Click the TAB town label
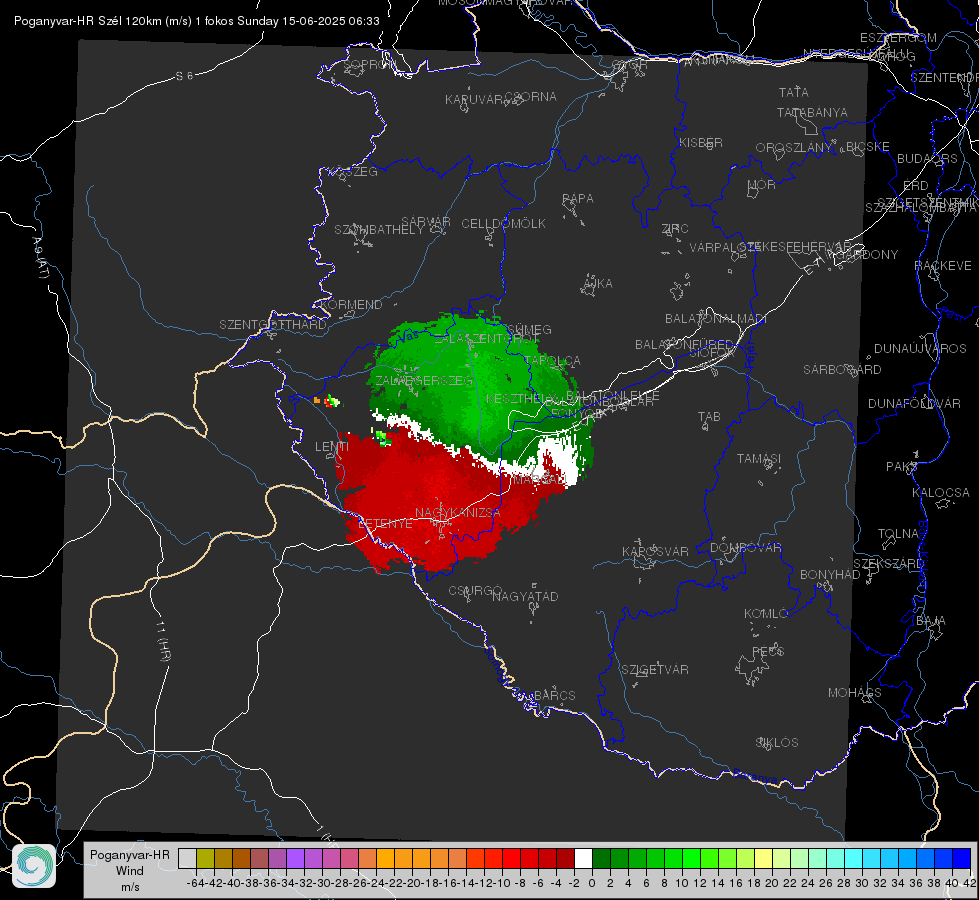The width and height of the screenshot is (979, 900). (709, 417)
